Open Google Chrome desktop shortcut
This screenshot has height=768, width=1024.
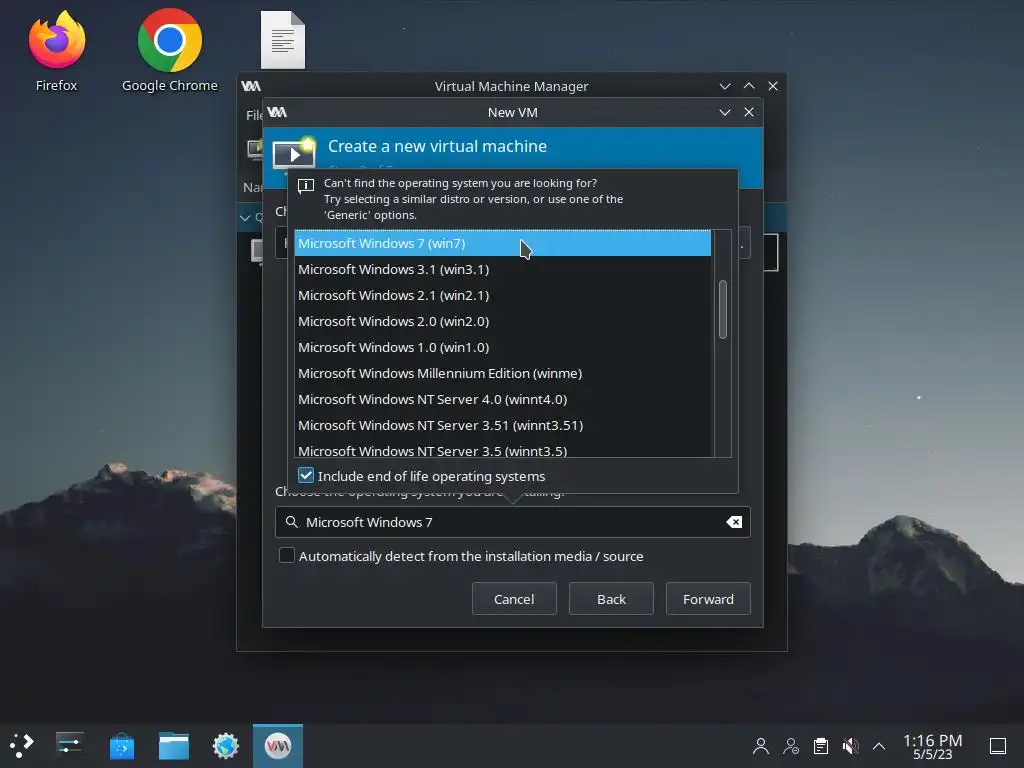[x=170, y=50]
